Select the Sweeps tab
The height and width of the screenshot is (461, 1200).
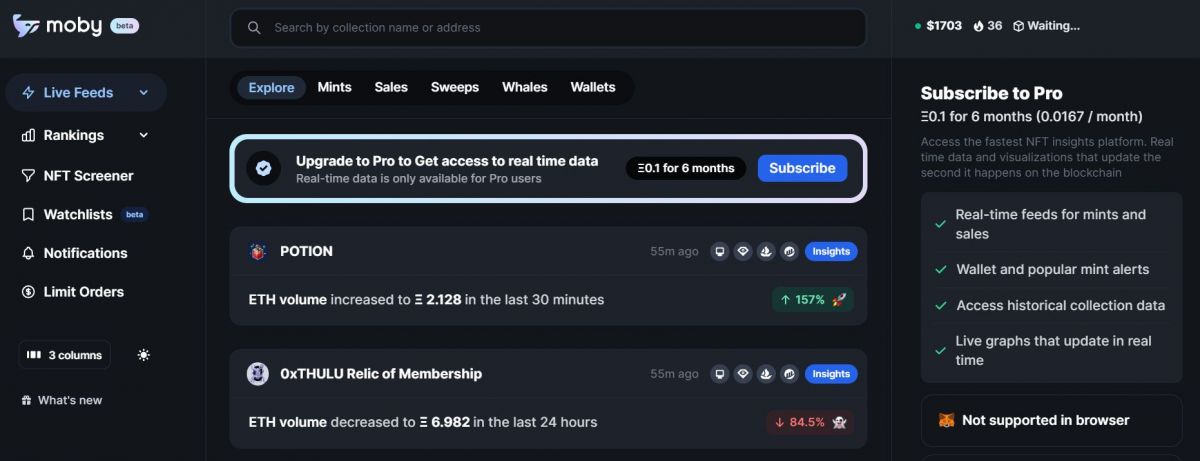click(x=454, y=87)
